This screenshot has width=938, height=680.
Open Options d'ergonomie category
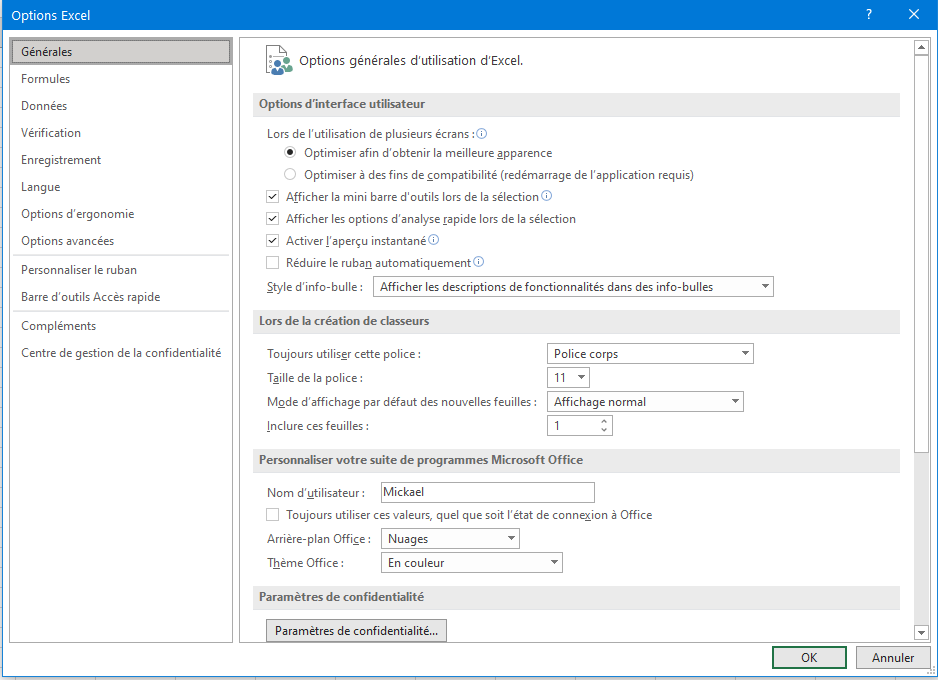tap(121, 214)
